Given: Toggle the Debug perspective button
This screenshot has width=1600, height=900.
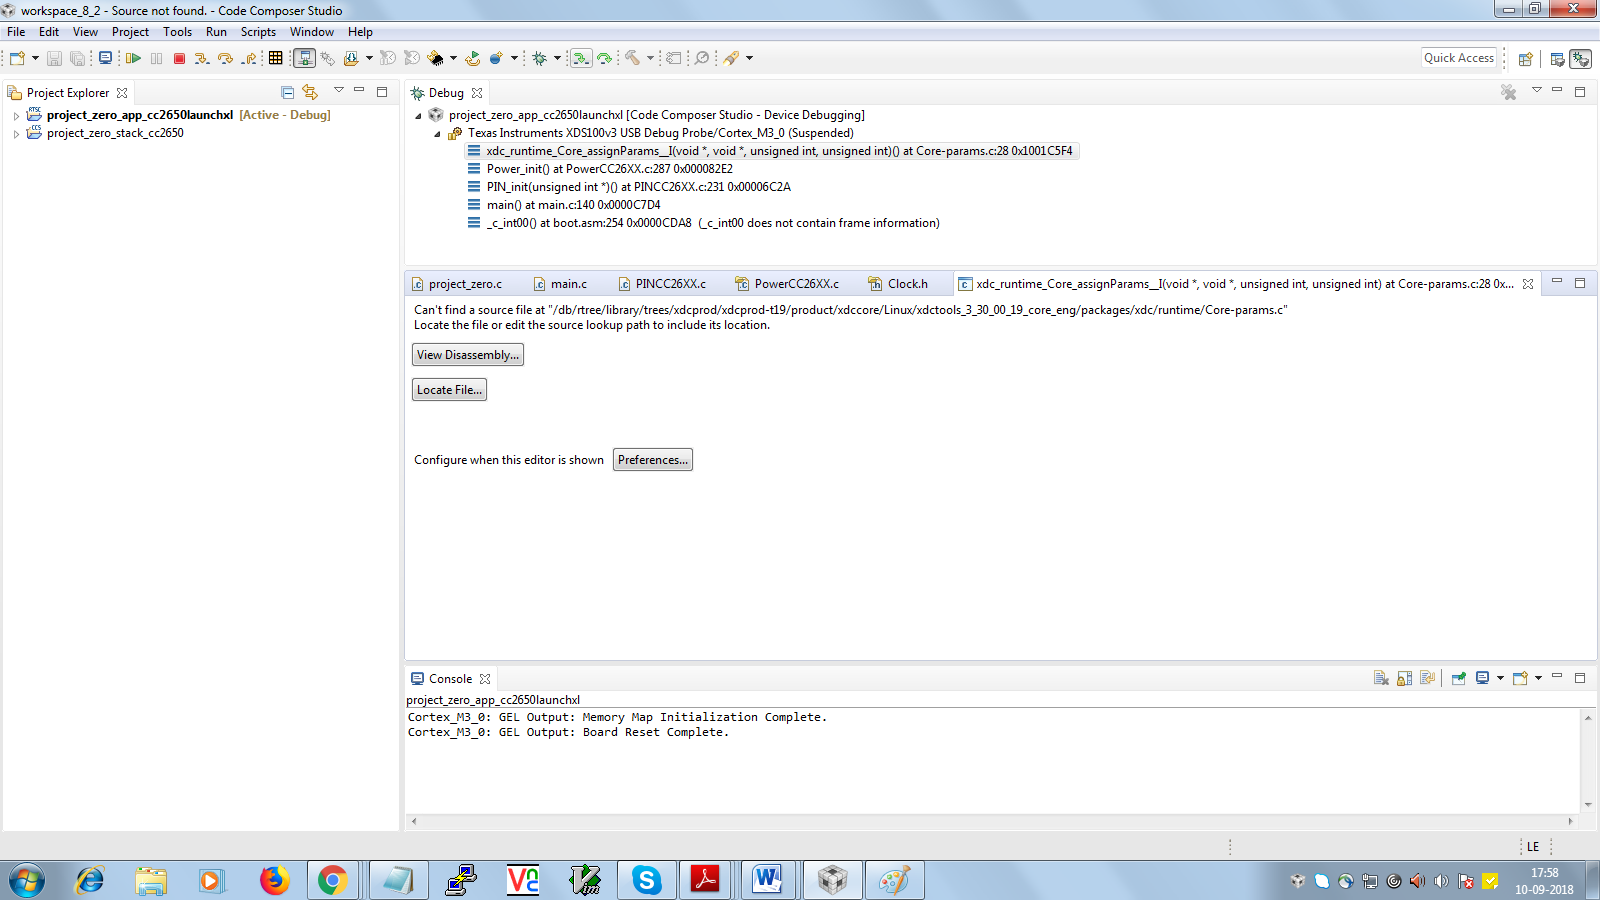Looking at the screenshot, I should [1580, 59].
